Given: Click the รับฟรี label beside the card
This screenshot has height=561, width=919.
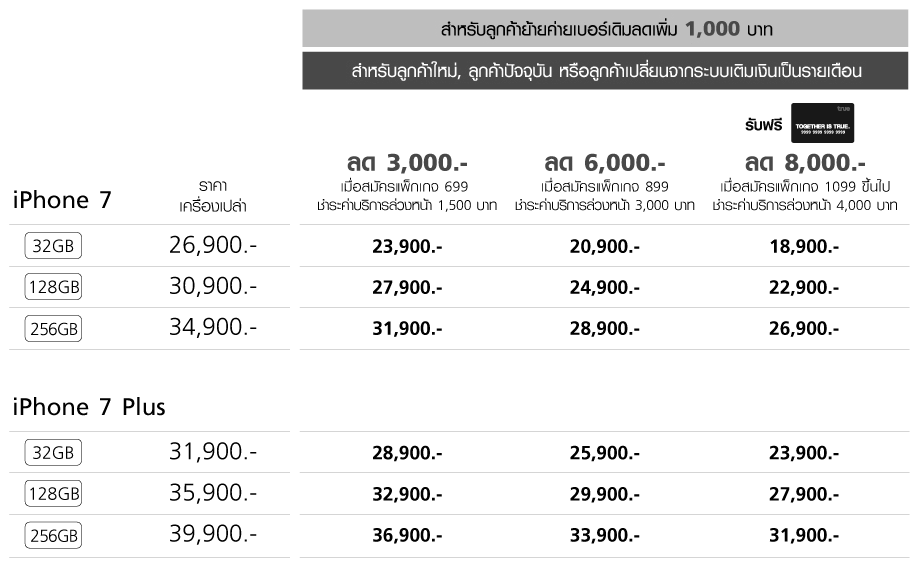Looking at the screenshot, I should [765, 125].
